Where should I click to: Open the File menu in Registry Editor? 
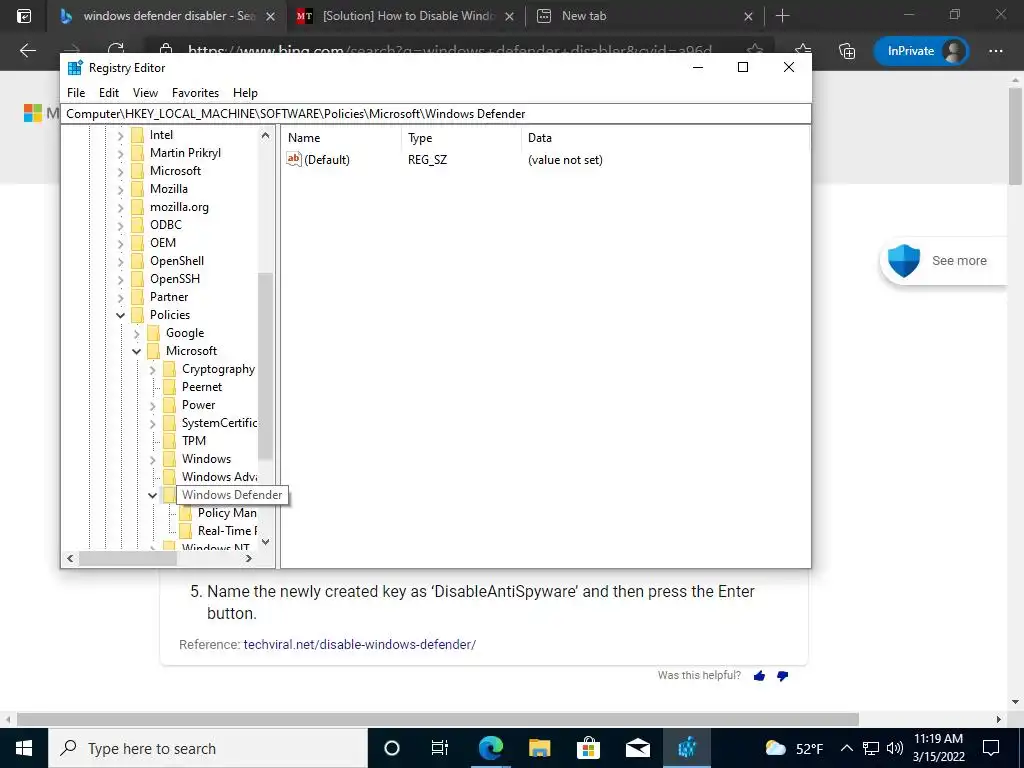(x=76, y=93)
